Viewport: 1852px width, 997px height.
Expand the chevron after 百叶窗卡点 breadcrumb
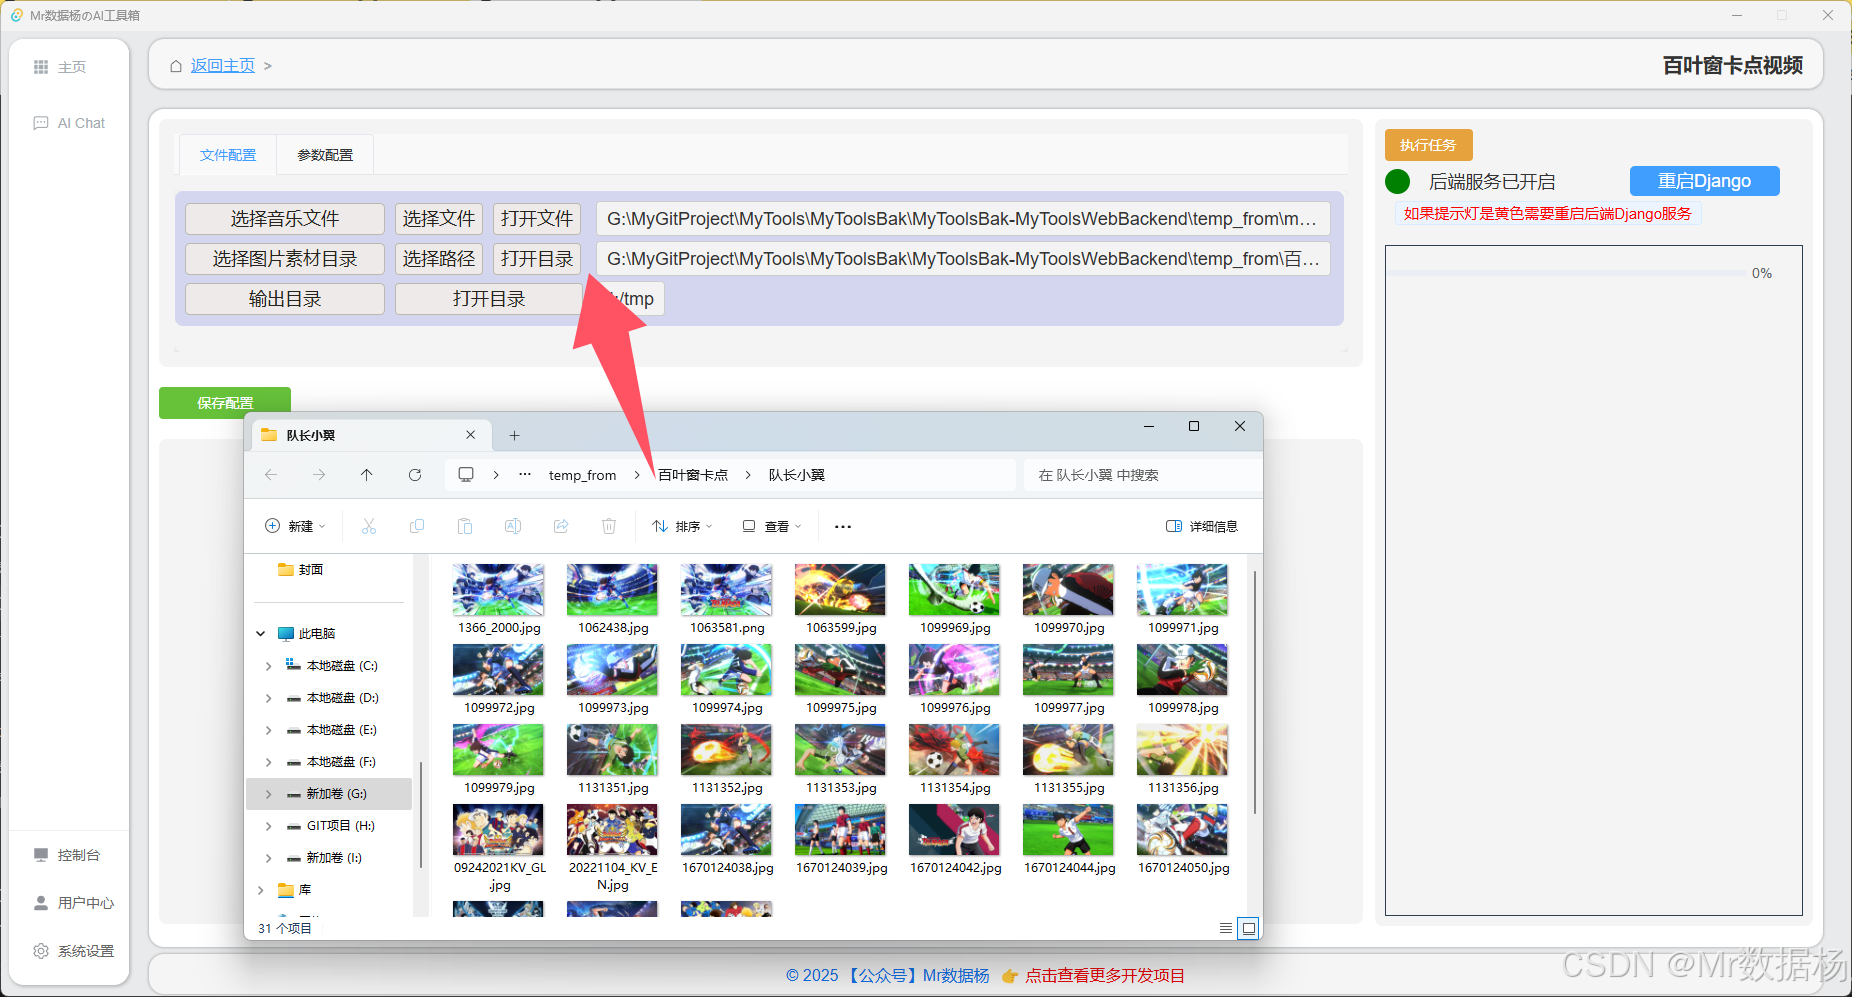[748, 475]
